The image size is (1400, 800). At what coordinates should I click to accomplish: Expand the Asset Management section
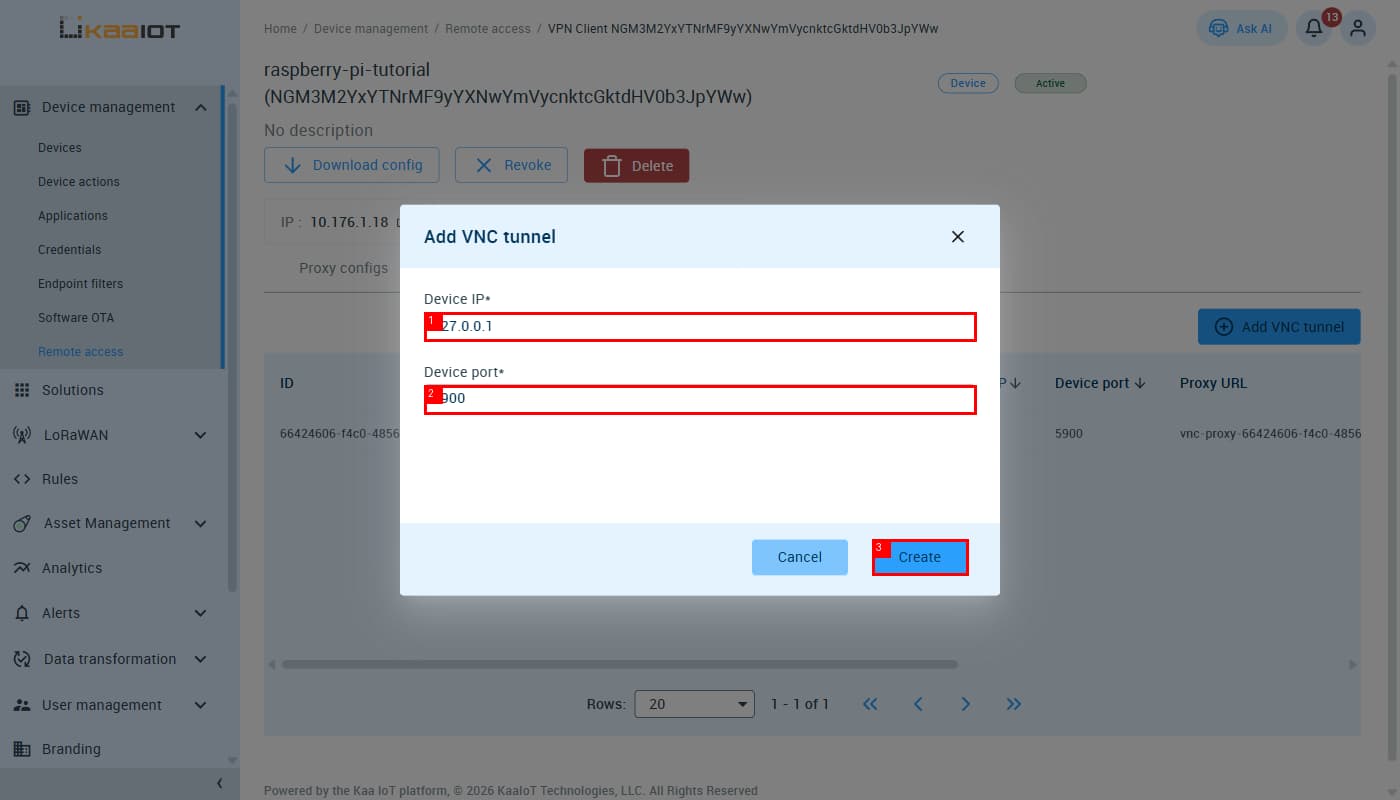click(x=201, y=523)
